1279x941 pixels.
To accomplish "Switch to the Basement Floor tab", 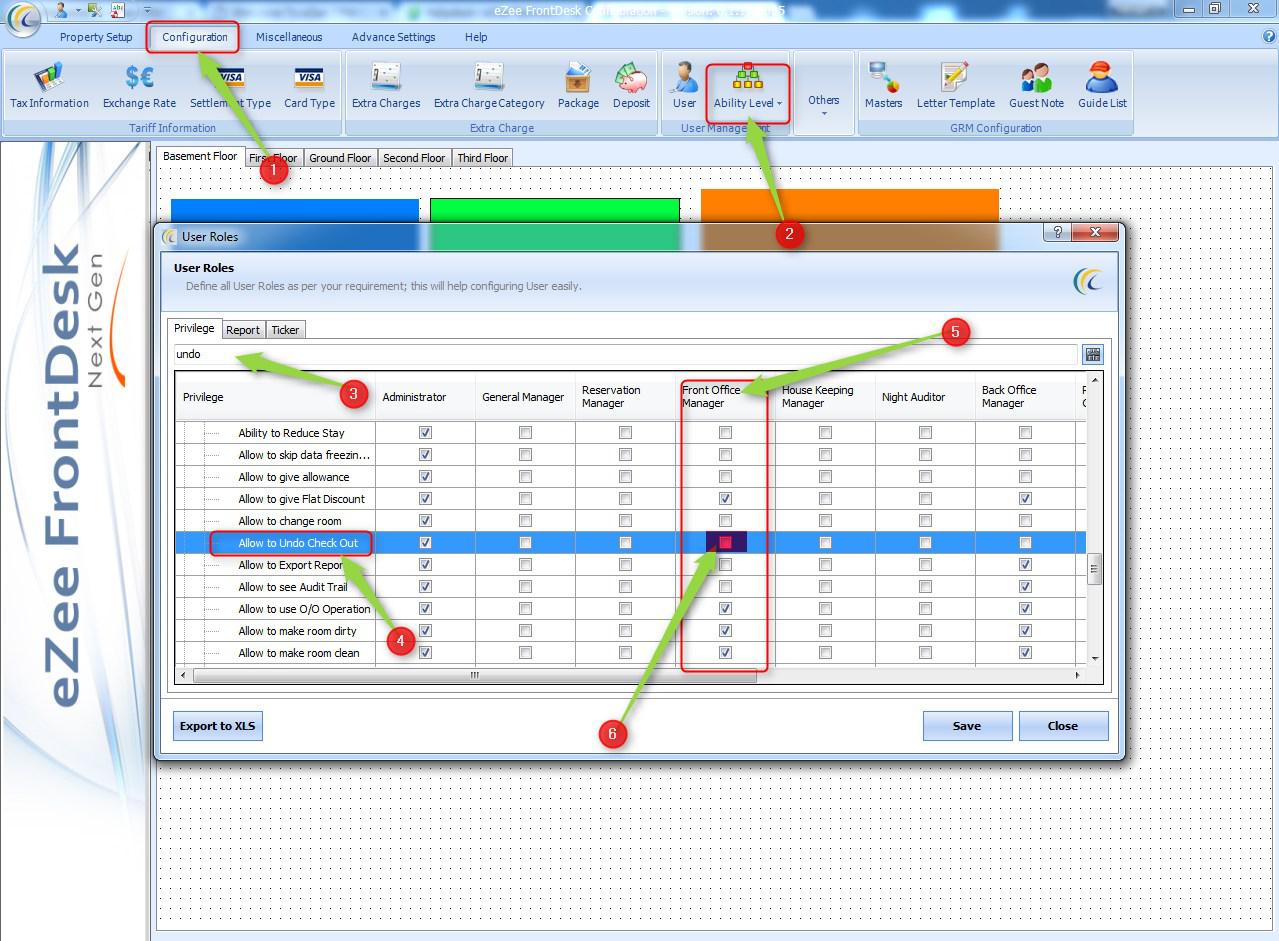I will coord(200,156).
